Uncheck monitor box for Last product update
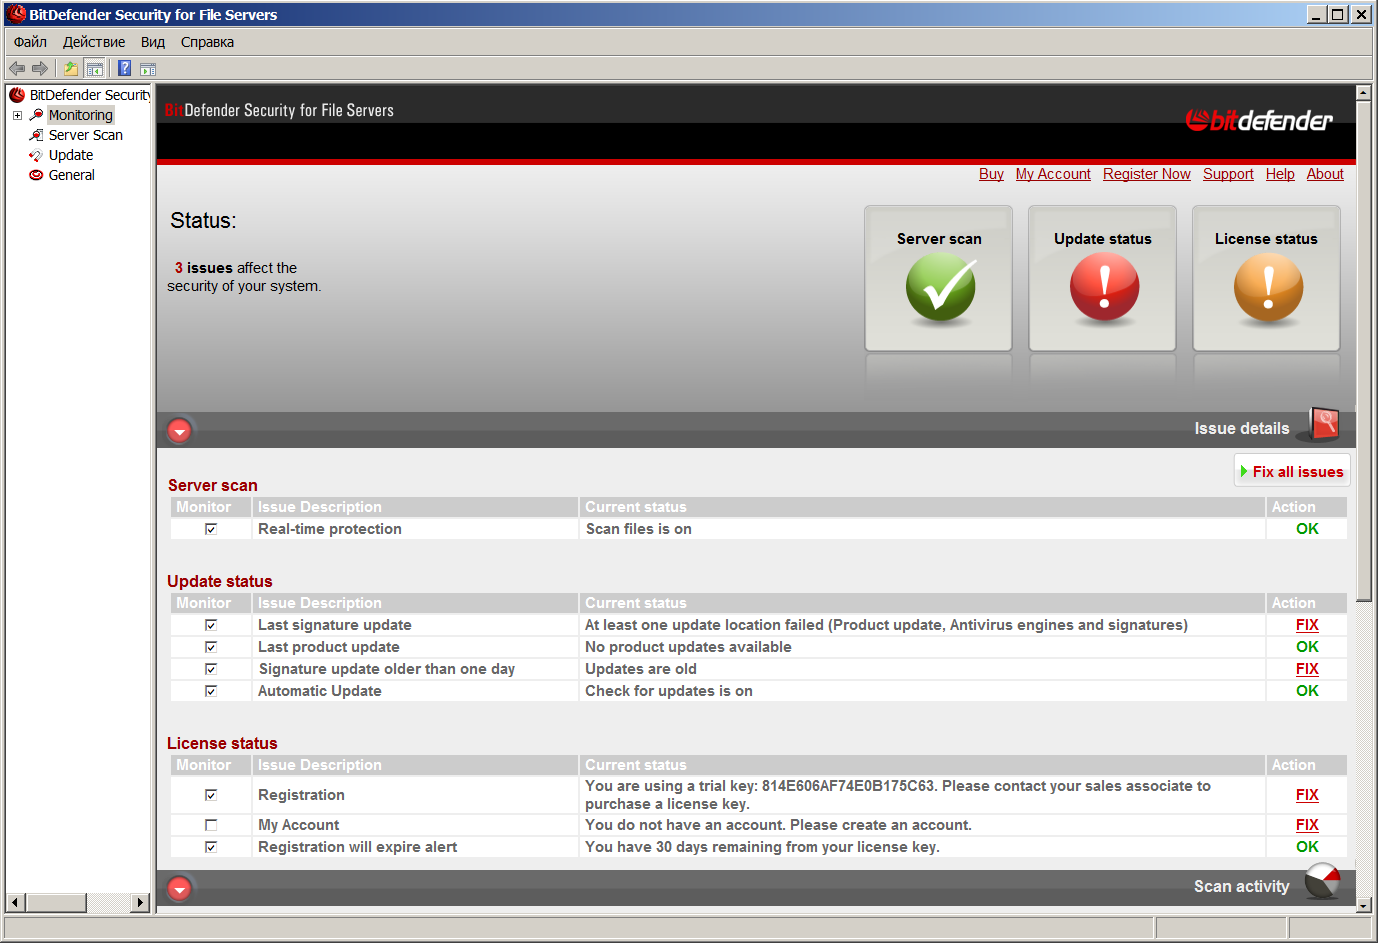The width and height of the screenshot is (1378, 943). (x=211, y=647)
